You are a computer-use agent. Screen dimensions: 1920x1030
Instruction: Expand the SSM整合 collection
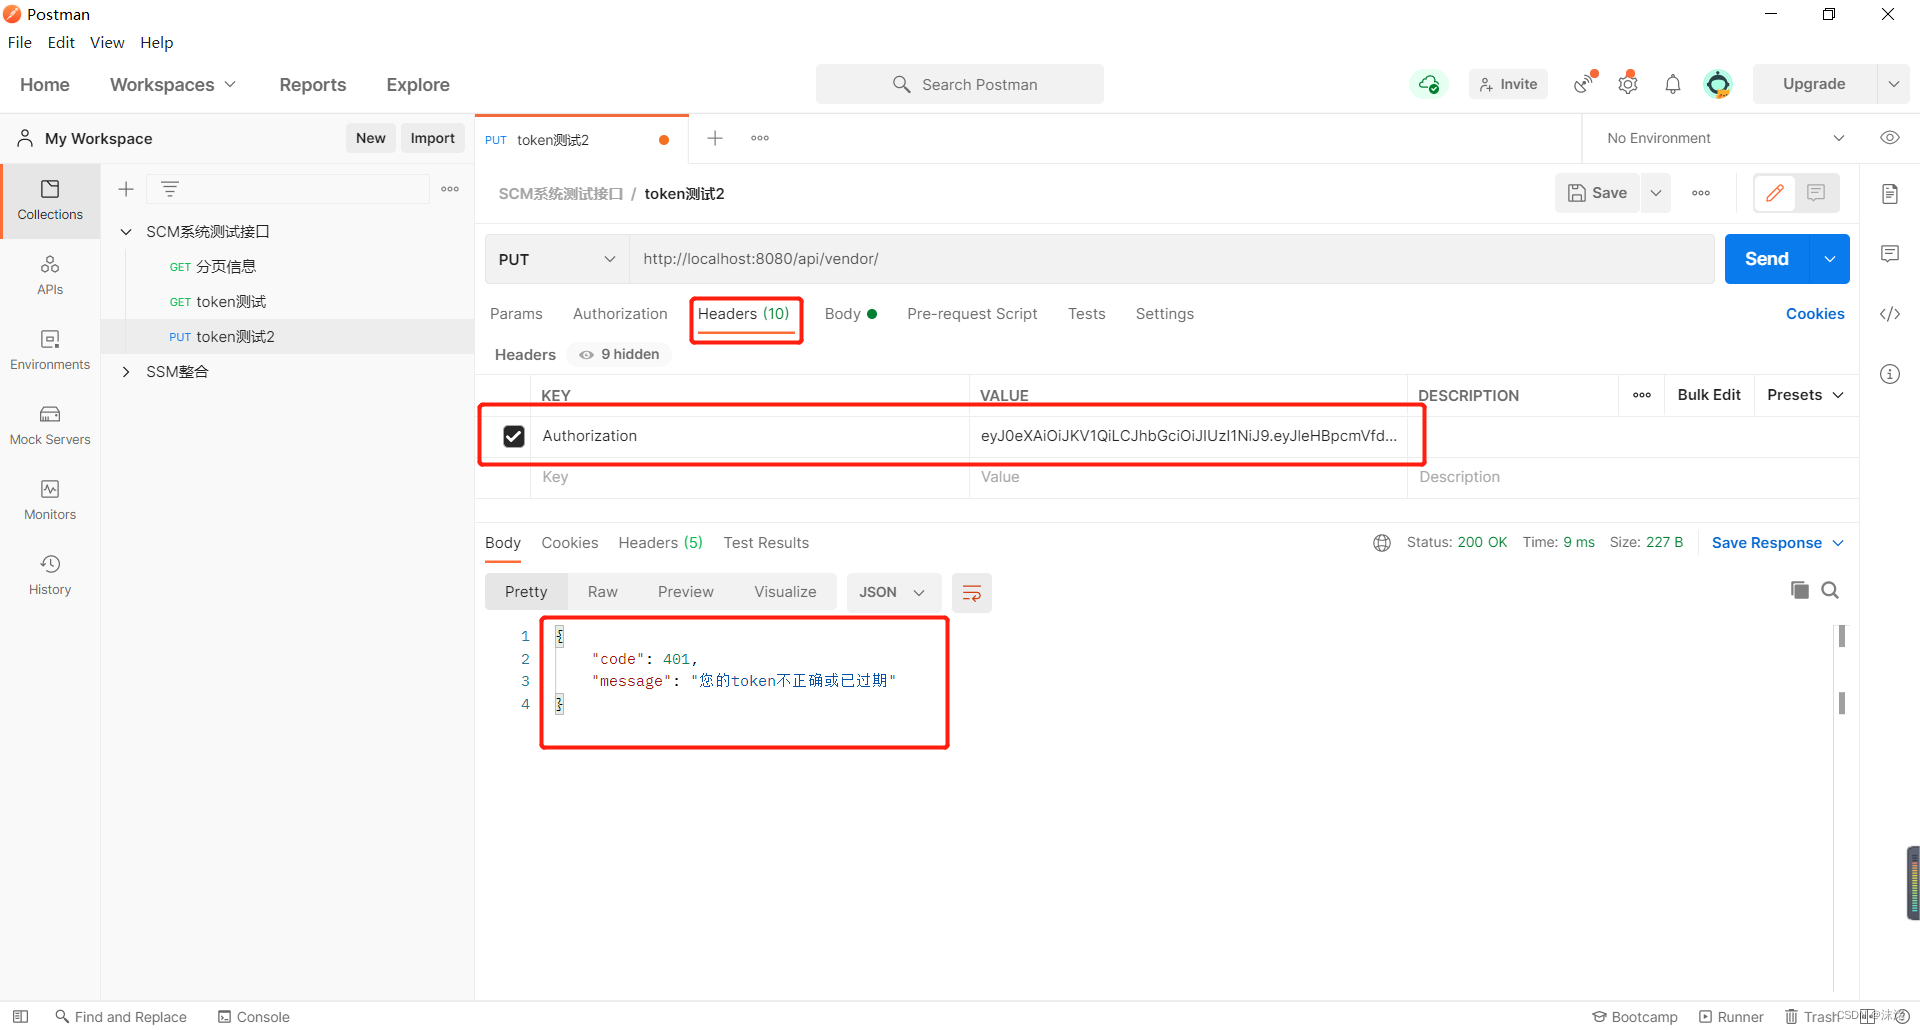click(x=126, y=372)
